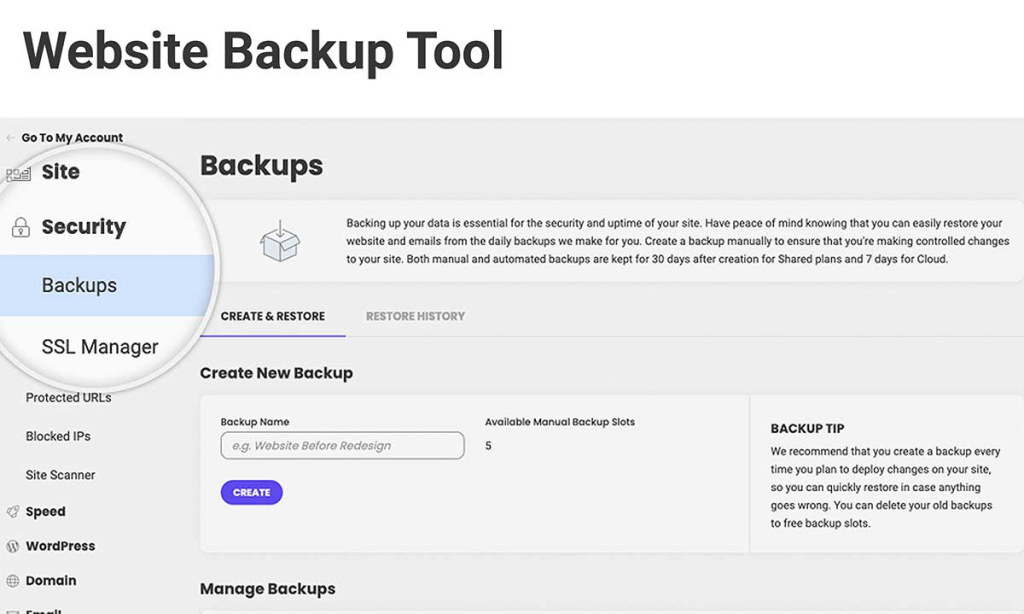Viewport: 1024px width, 614px height.
Task: Click the Security padlock icon
Action: click(x=20, y=228)
